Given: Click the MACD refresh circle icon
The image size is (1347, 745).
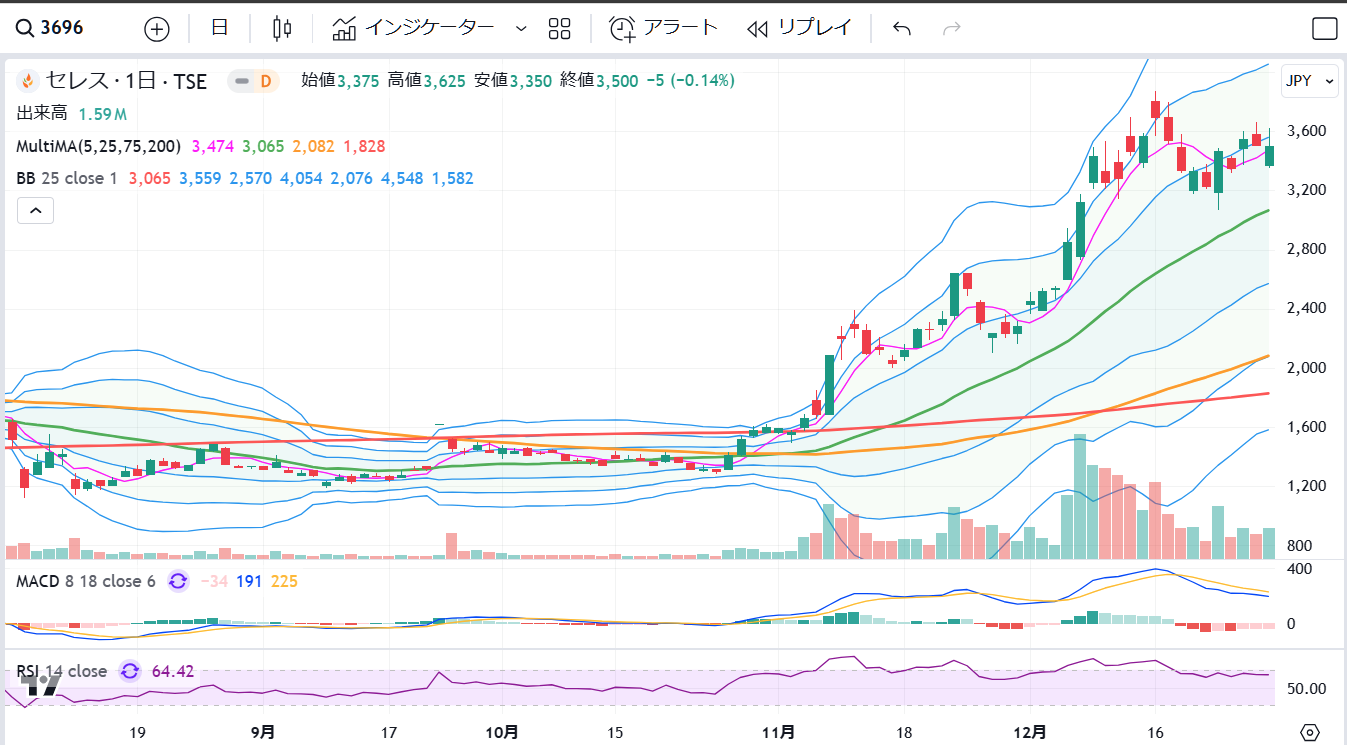Looking at the screenshot, I should point(178,581).
